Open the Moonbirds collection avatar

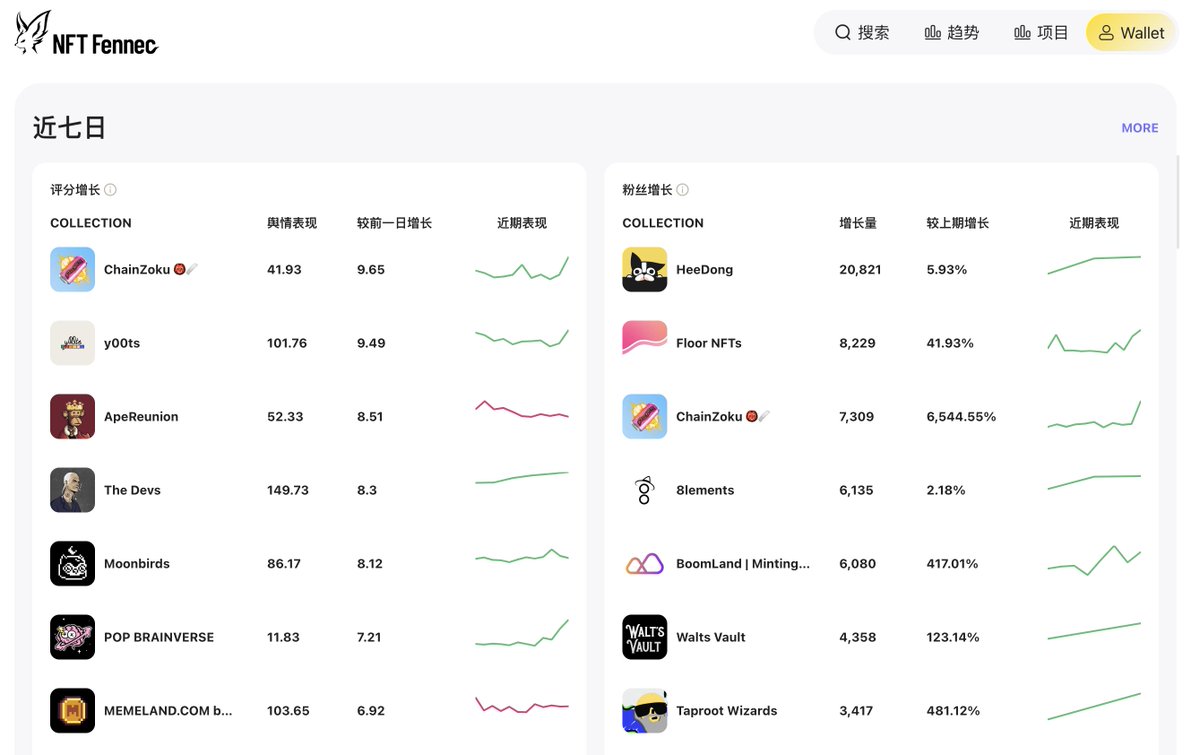[72, 564]
